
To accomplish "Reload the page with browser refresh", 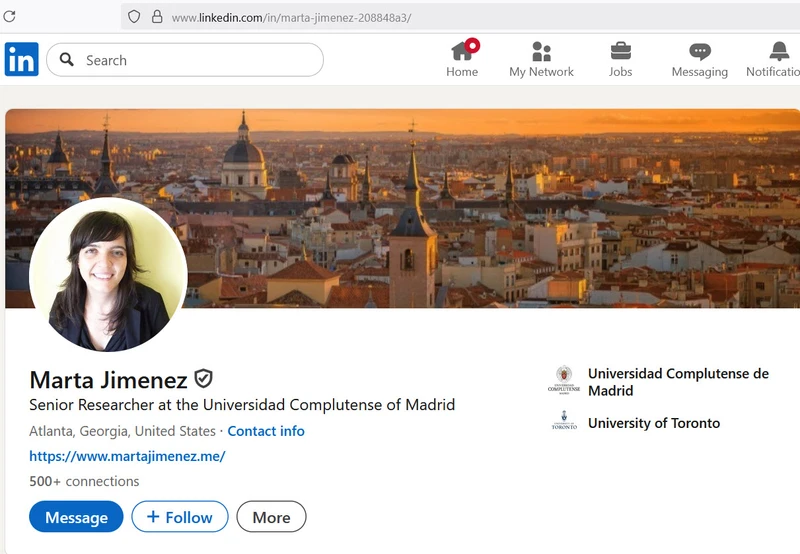I will point(10,17).
